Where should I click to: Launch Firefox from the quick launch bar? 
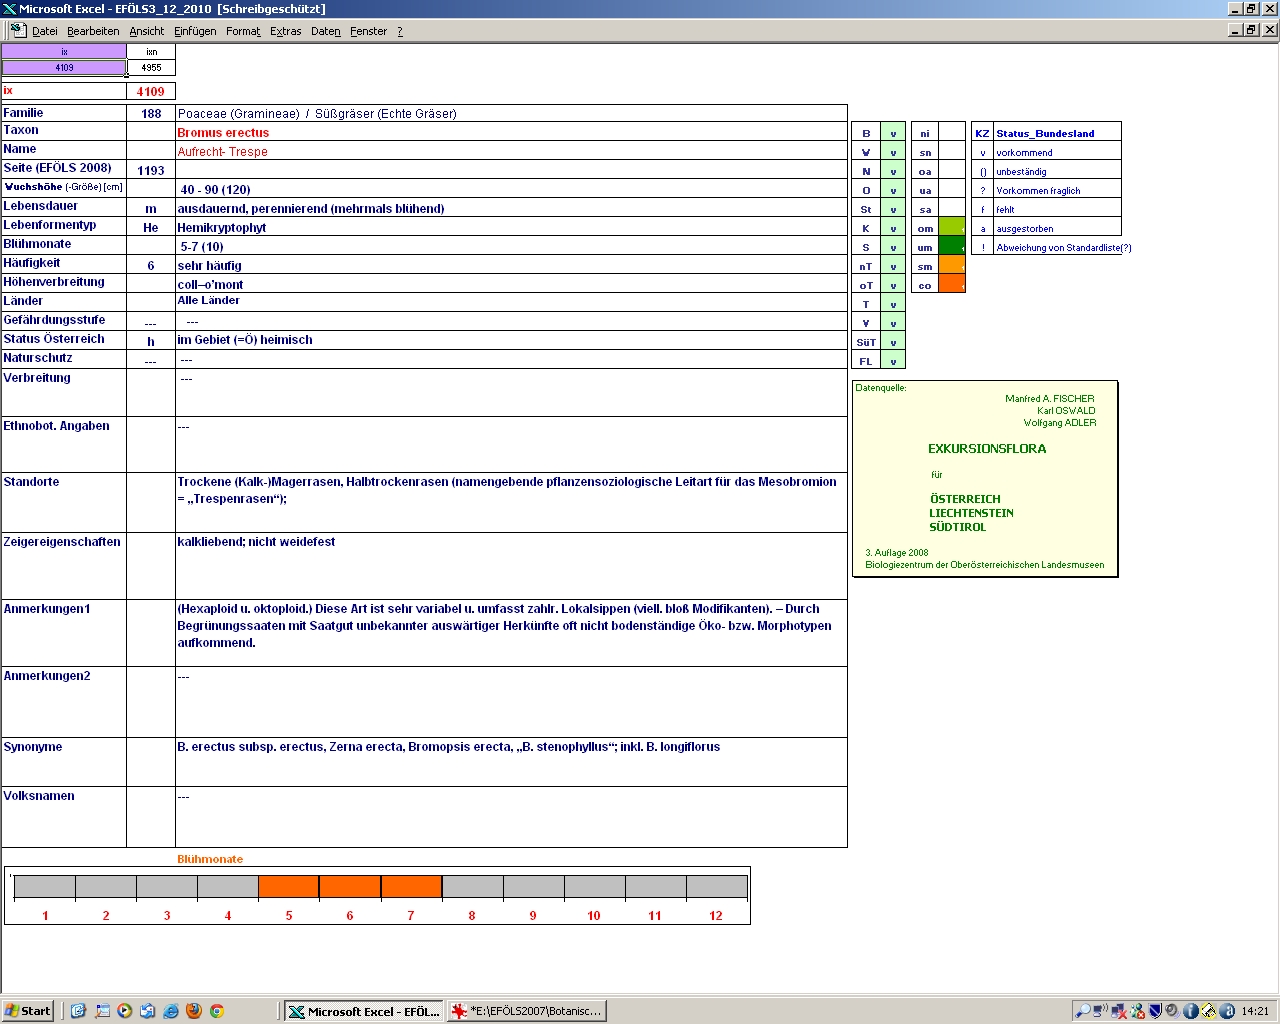194,1011
